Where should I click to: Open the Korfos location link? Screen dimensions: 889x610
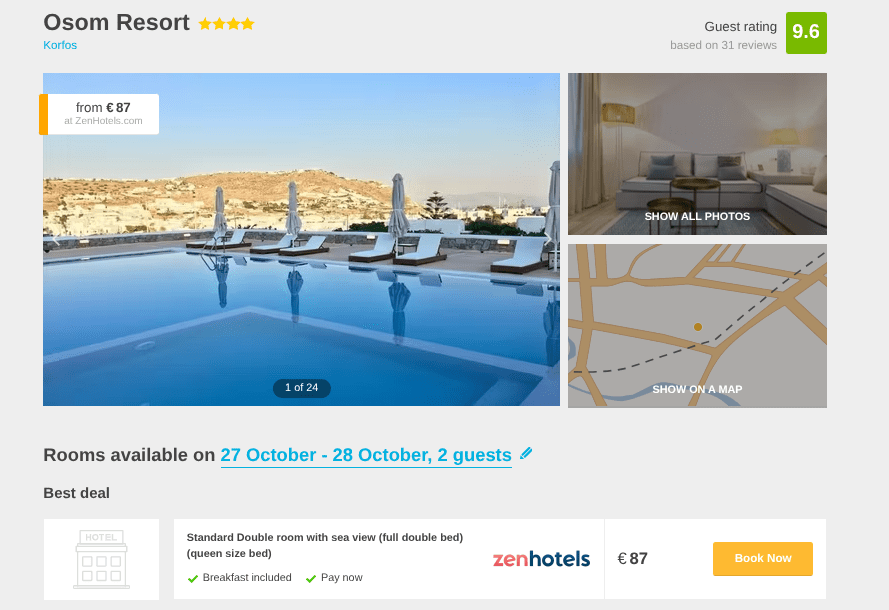60,45
